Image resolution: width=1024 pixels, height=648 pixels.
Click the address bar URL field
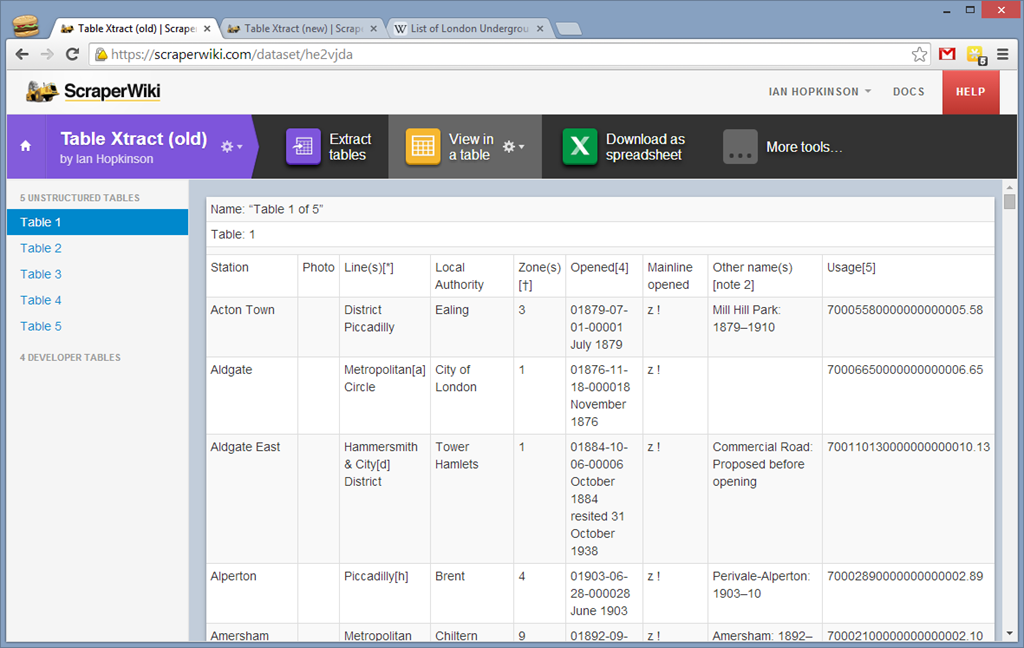(x=509, y=54)
